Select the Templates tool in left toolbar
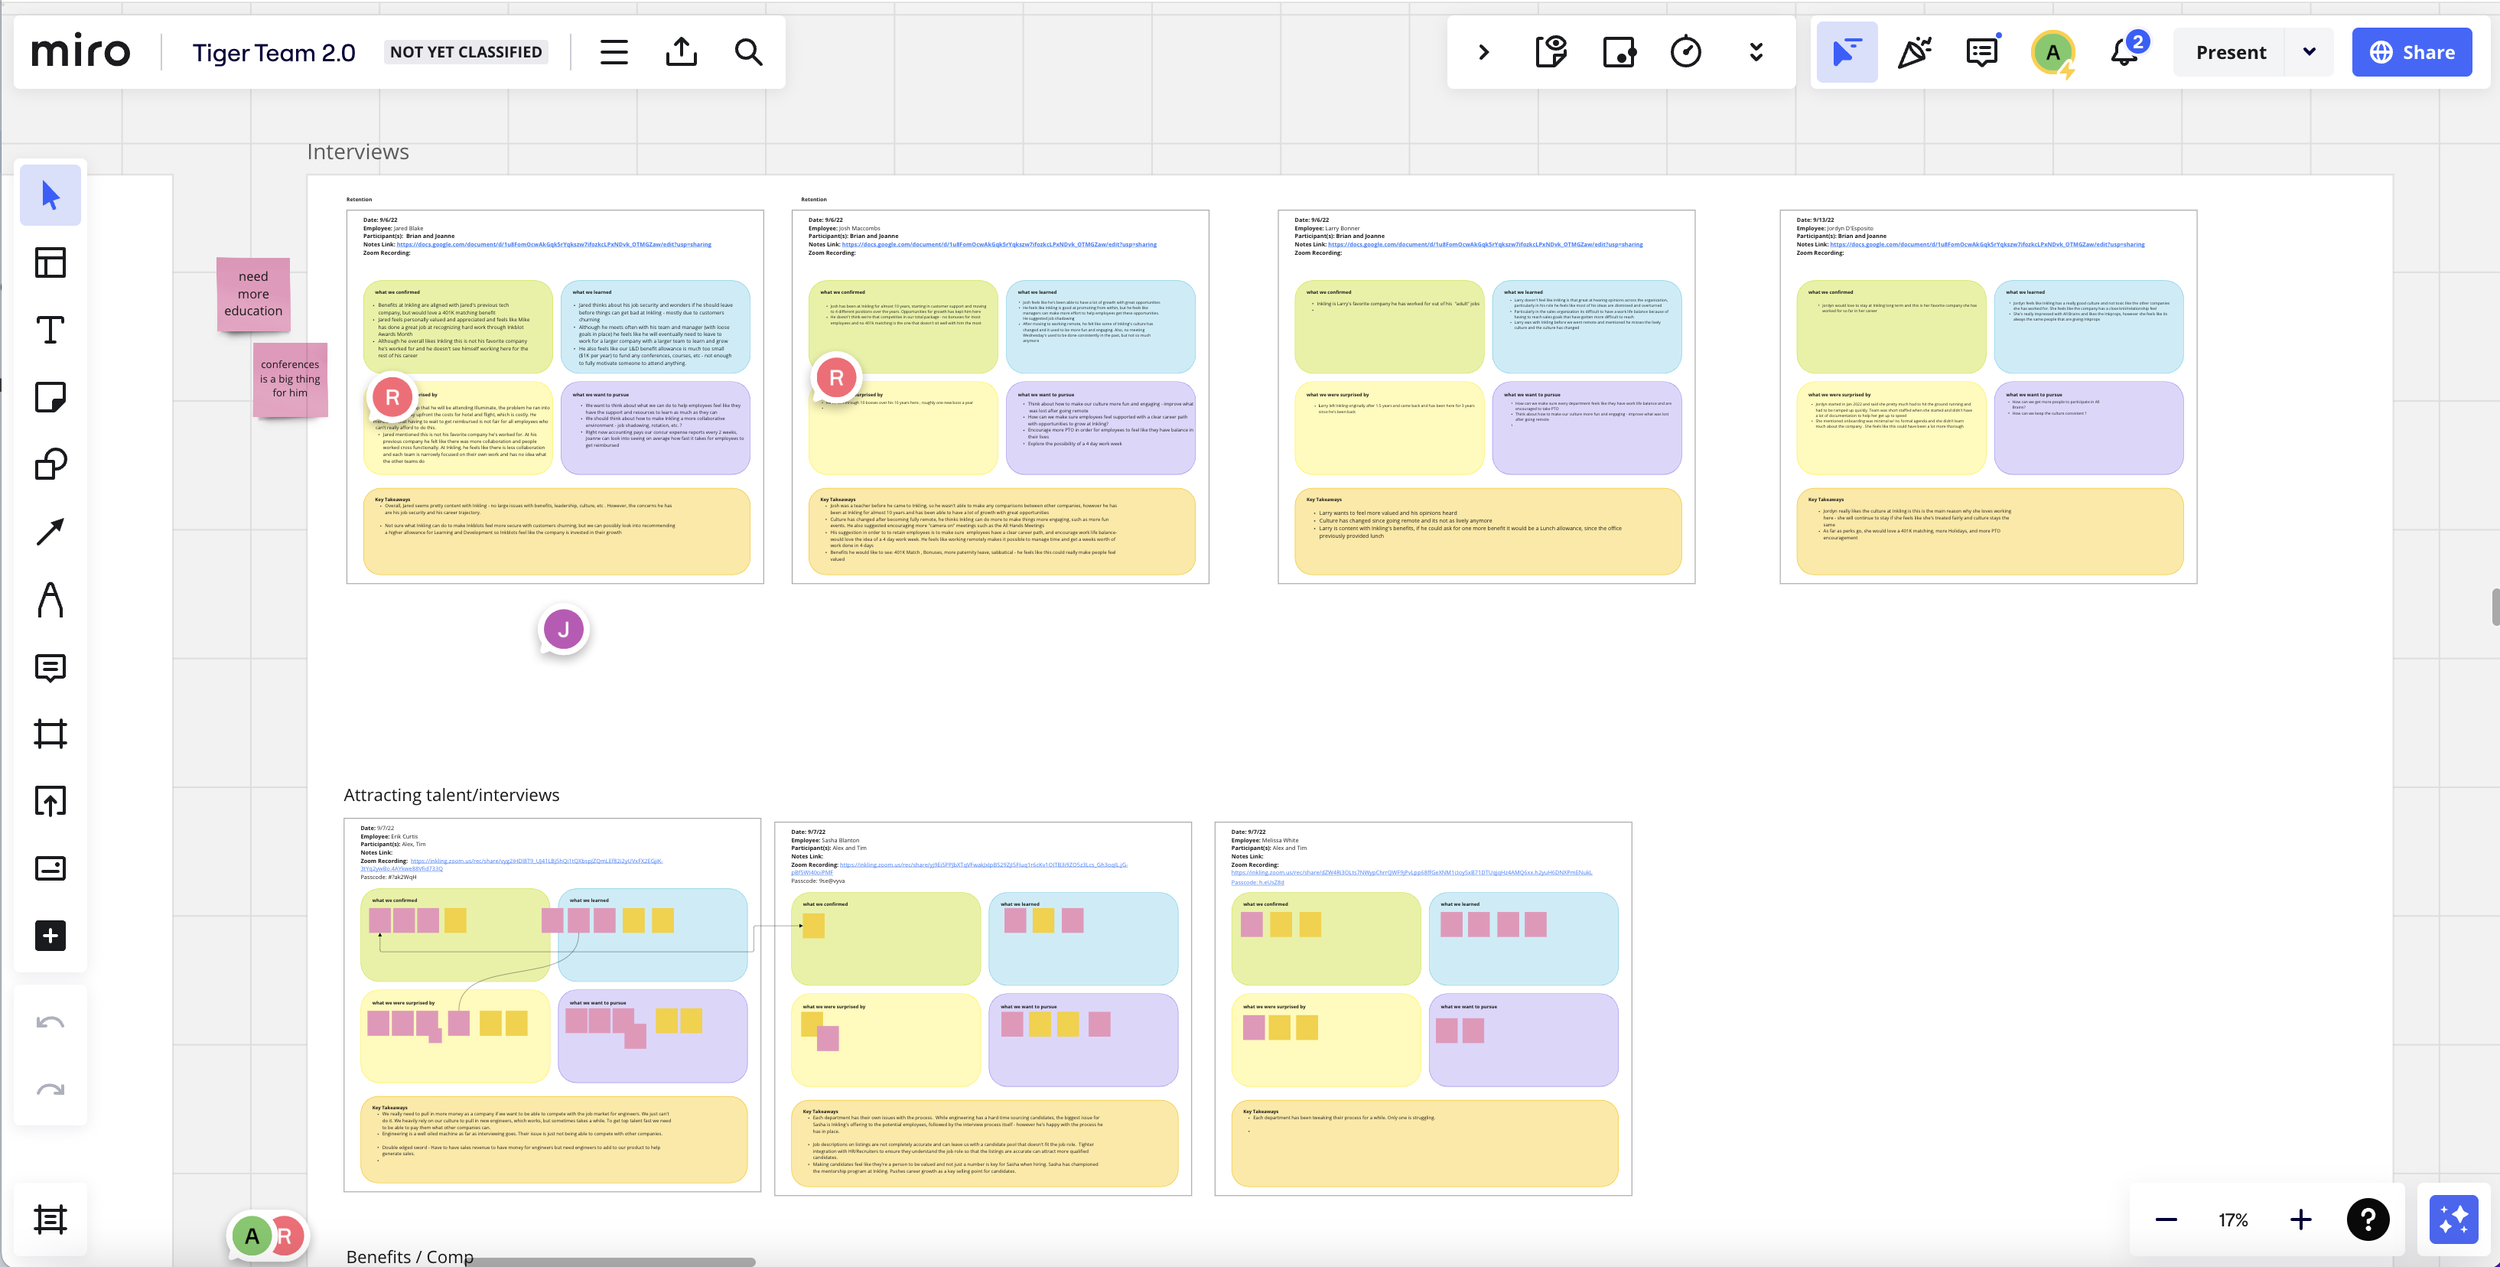2500x1267 pixels. coord(50,263)
